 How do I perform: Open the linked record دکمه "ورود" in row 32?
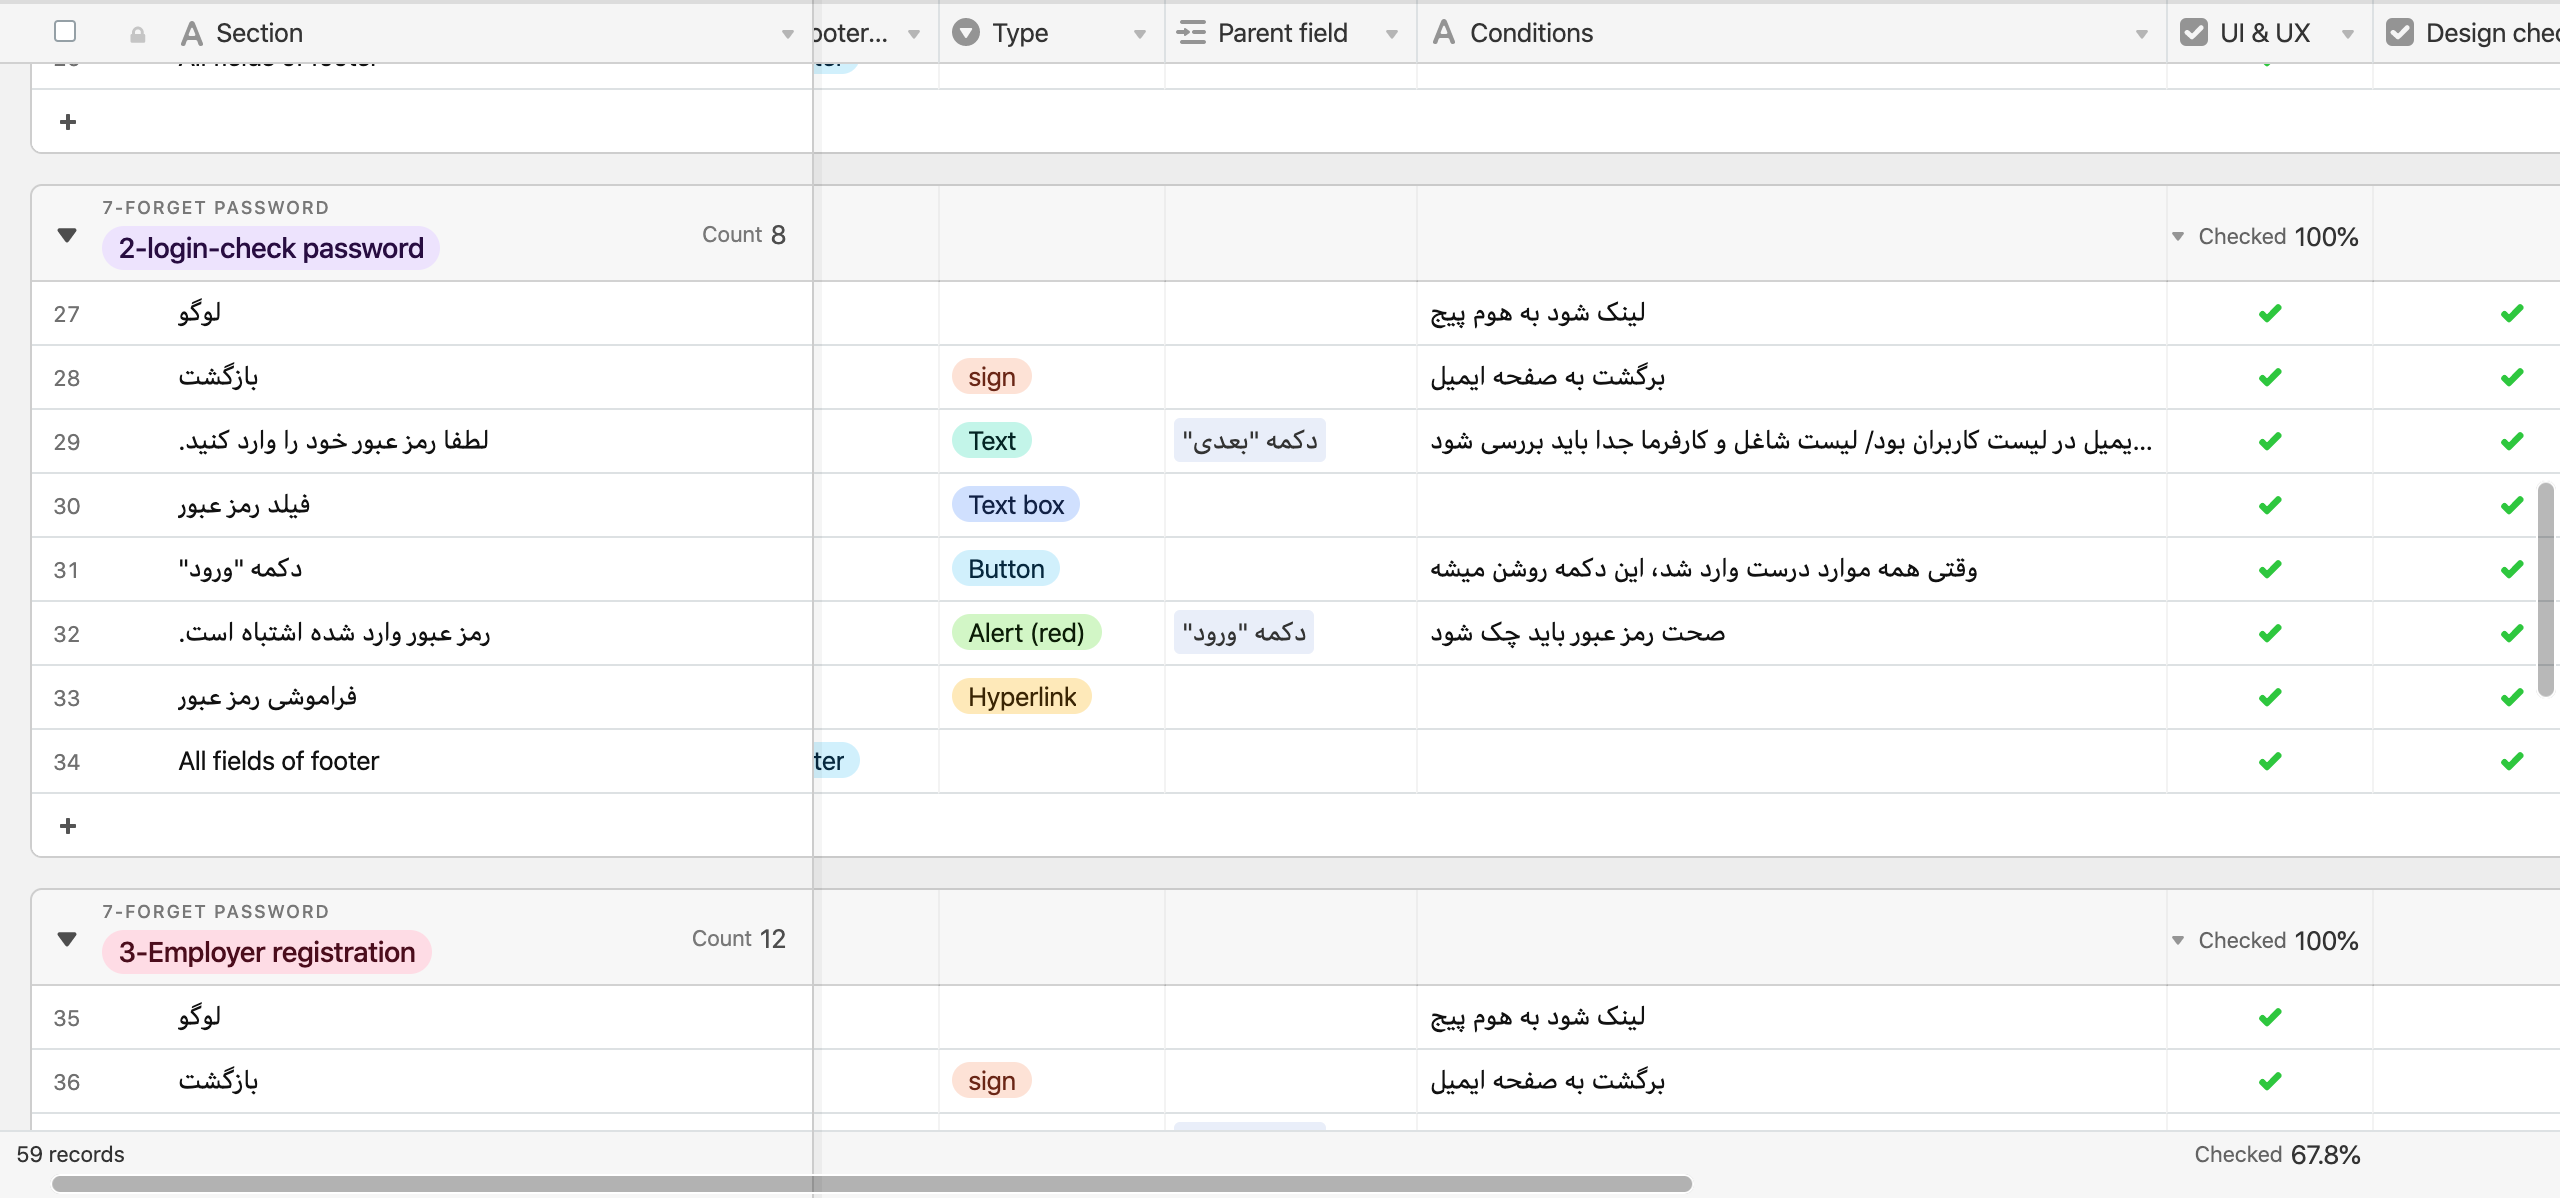pyautogui.click(x=1244, y=633)
